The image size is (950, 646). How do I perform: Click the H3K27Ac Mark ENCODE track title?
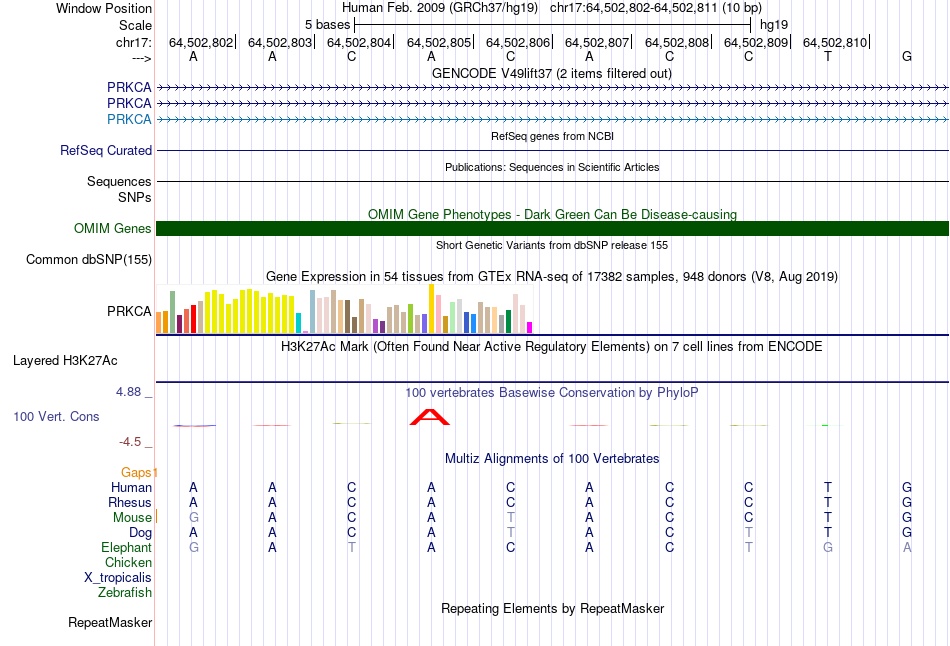pyautogui.click(x=552, y=347)
